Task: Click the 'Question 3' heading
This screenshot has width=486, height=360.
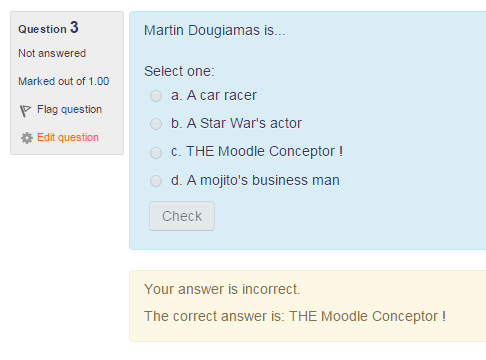Action: click(x=48, y=28)
